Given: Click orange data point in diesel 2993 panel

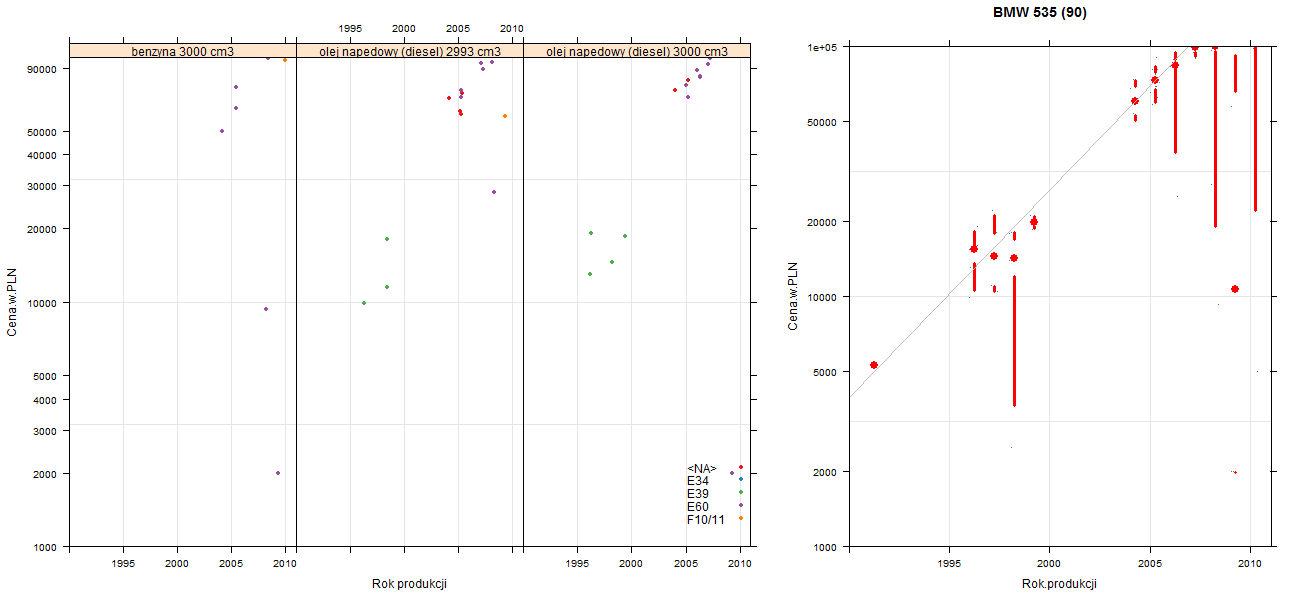Looking at the screenshot, I should [505, 116].
